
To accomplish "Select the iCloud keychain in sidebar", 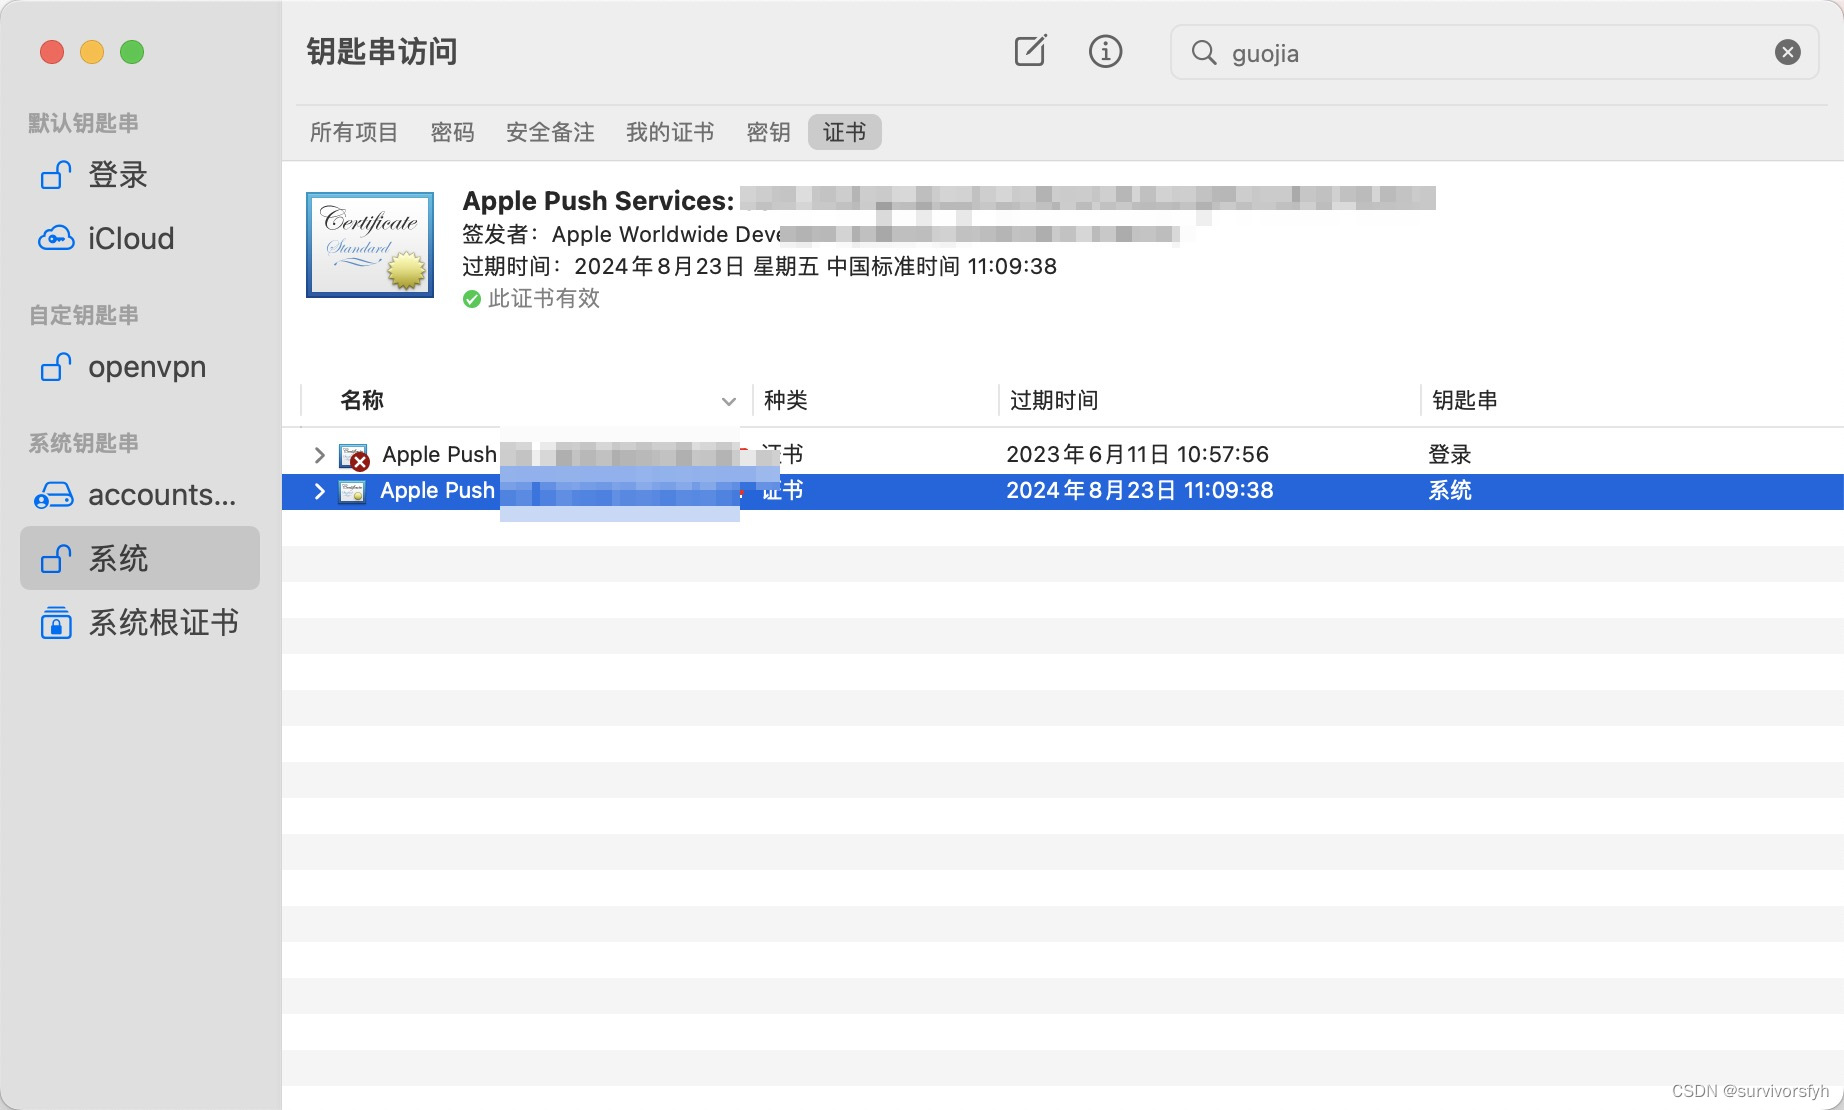I will coord(140,238).
